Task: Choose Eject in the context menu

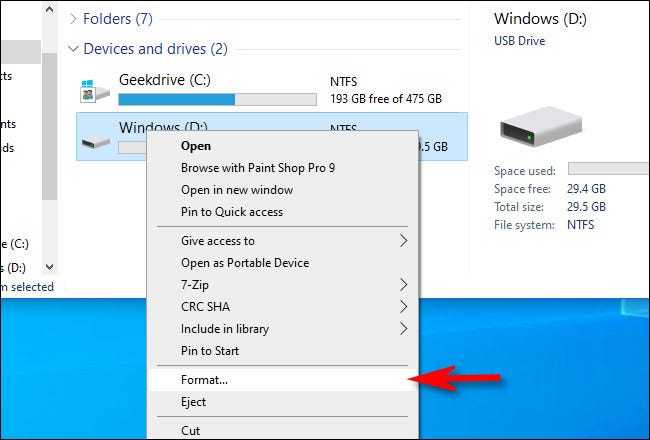Action: click(193, 402)
